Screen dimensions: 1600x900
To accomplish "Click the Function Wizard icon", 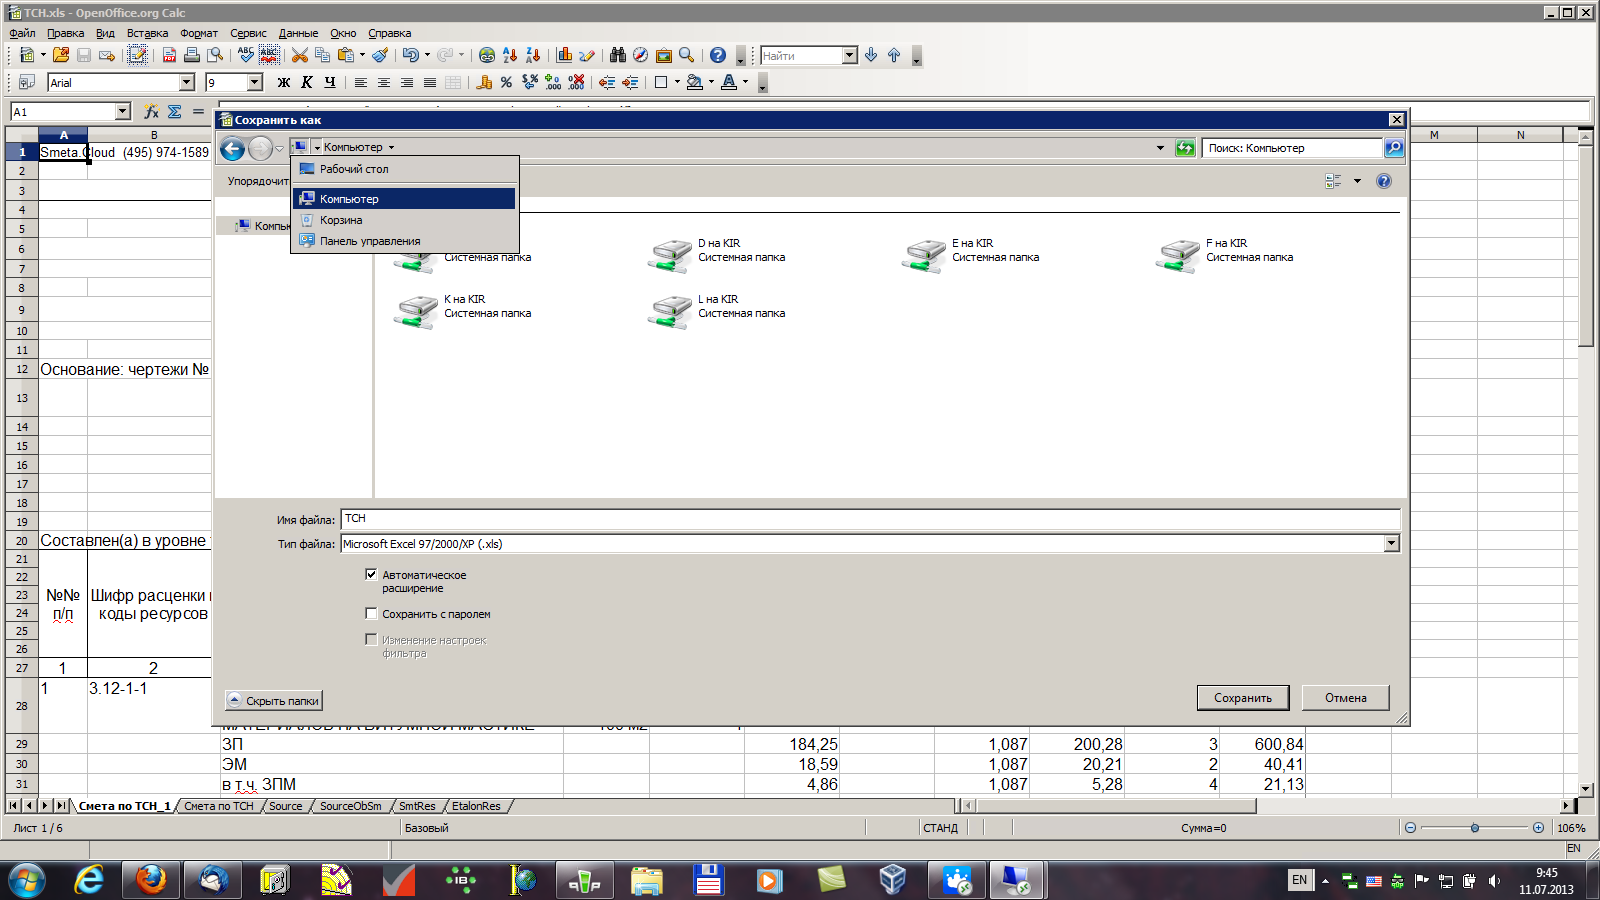I will click(151, 111).
